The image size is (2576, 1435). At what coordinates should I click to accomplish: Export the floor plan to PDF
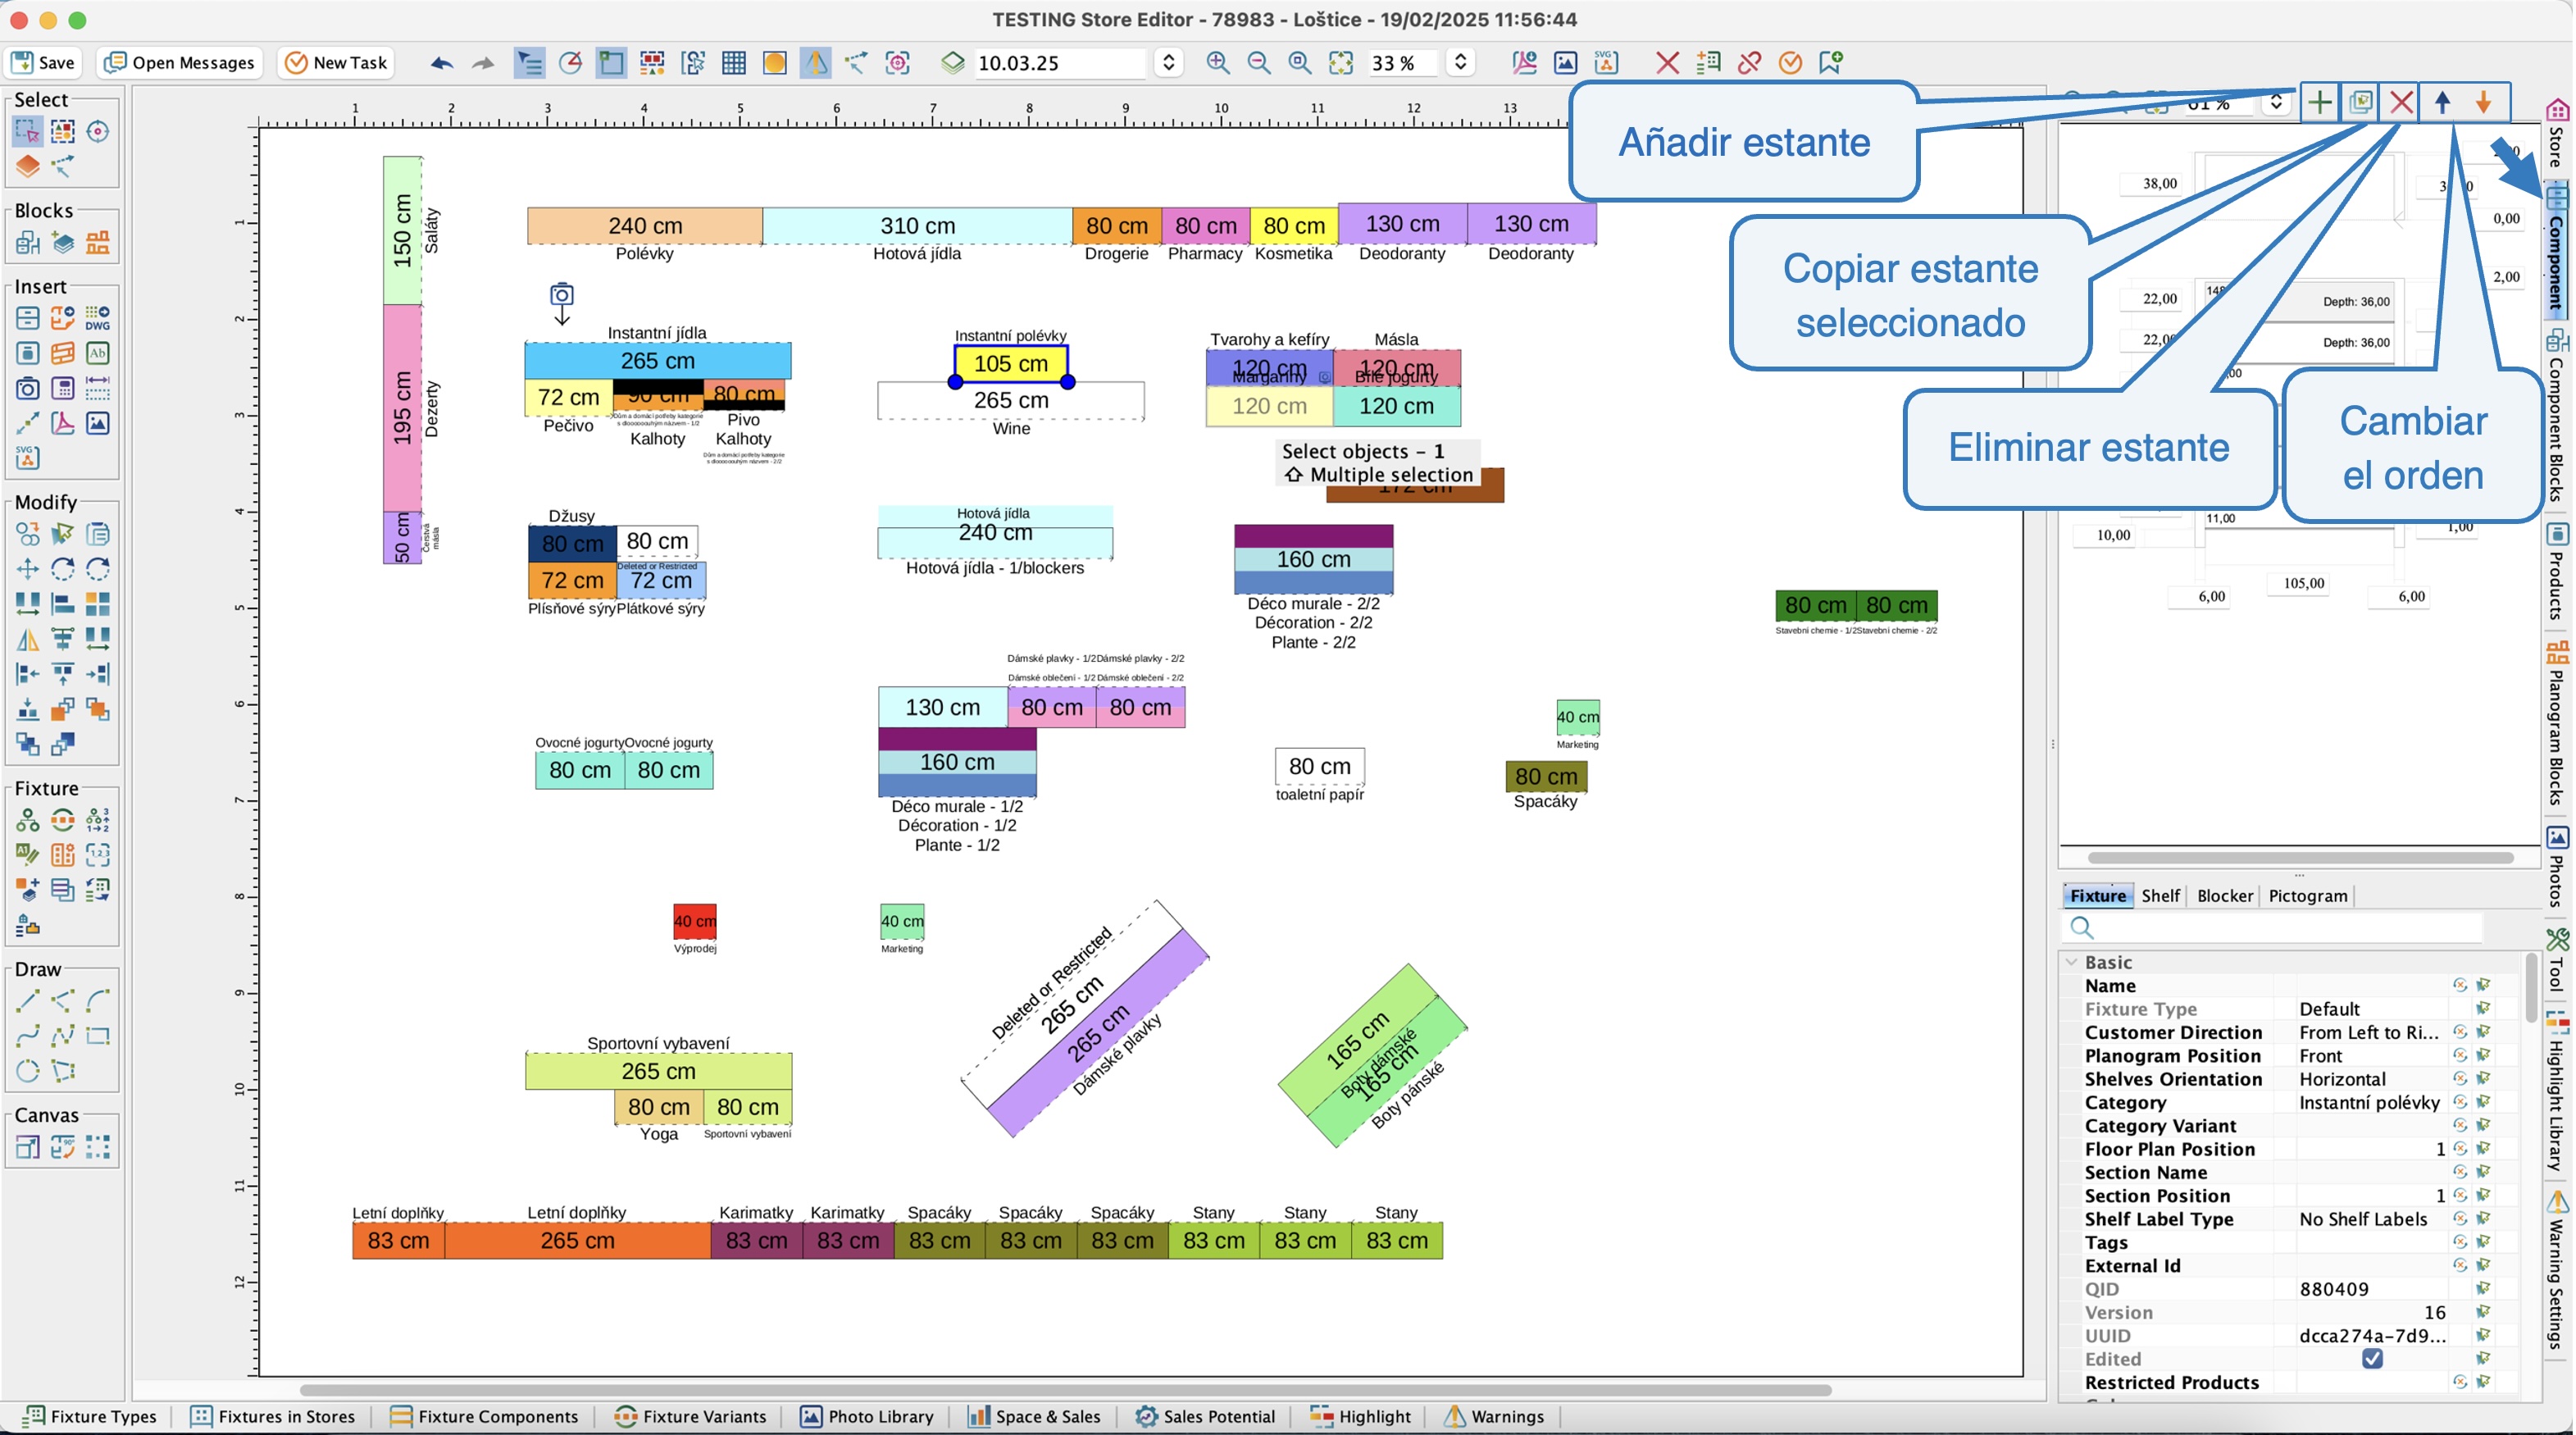[1525, 63]
